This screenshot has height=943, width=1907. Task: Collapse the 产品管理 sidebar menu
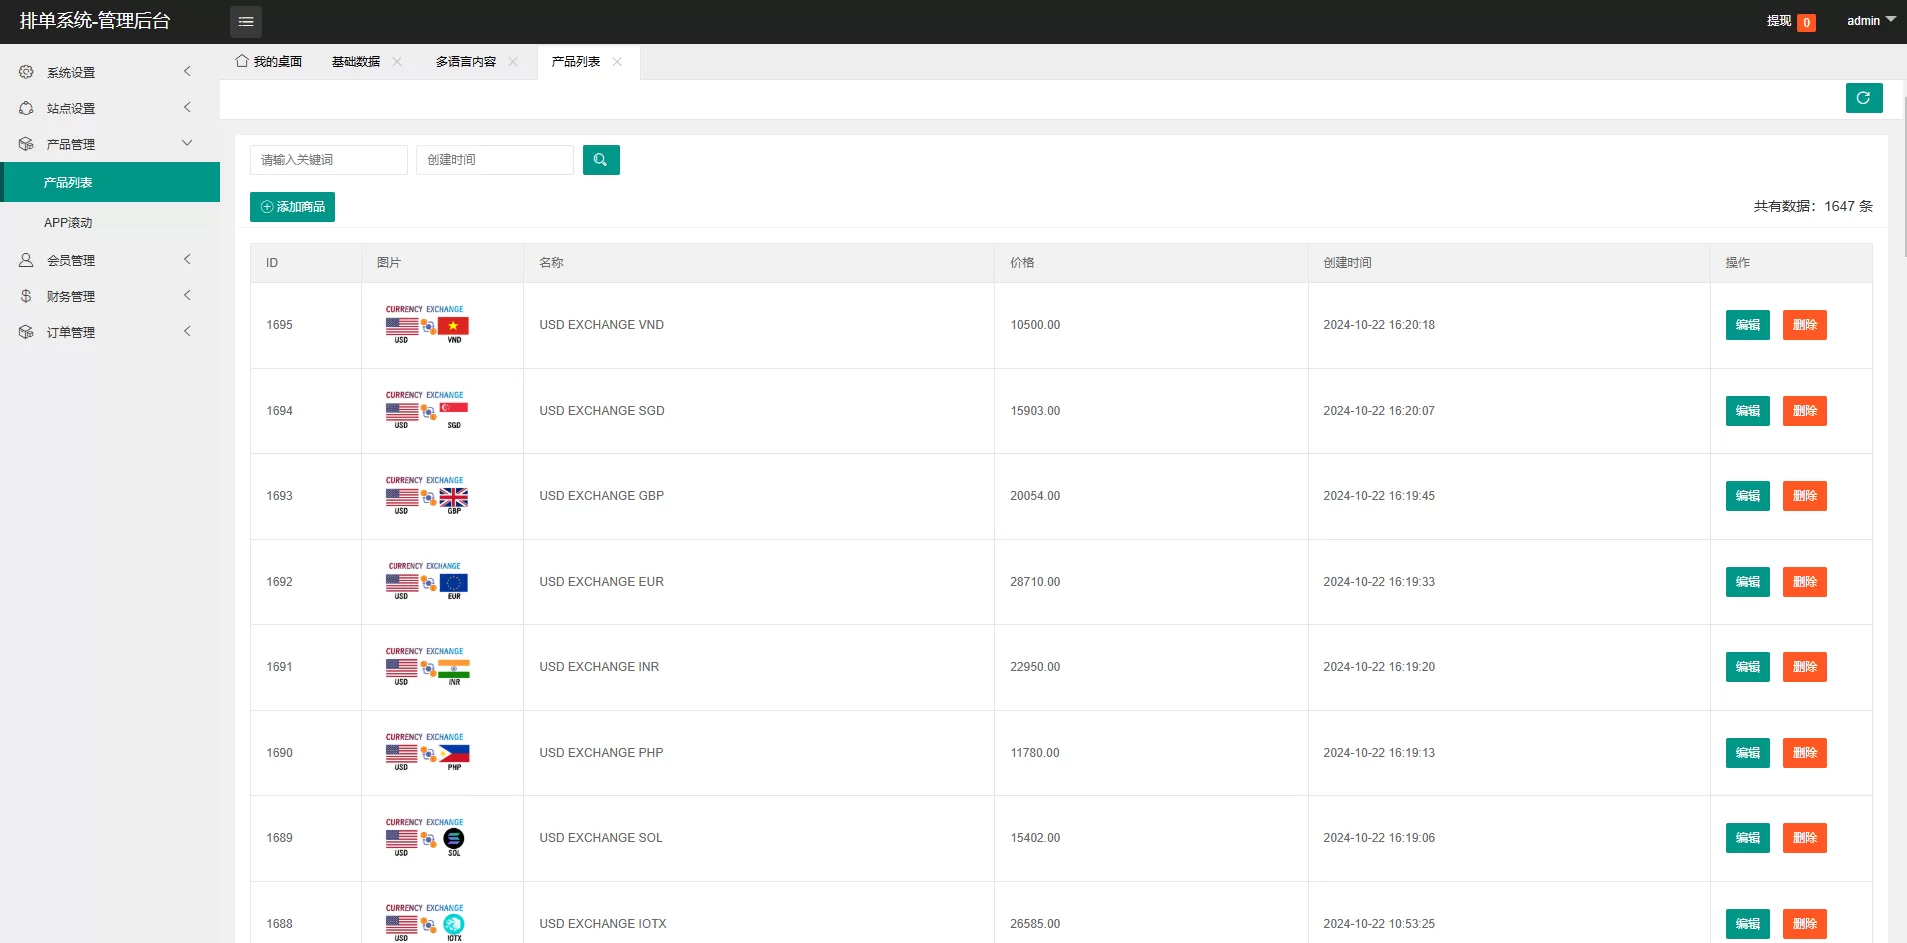tap(105, 144)
